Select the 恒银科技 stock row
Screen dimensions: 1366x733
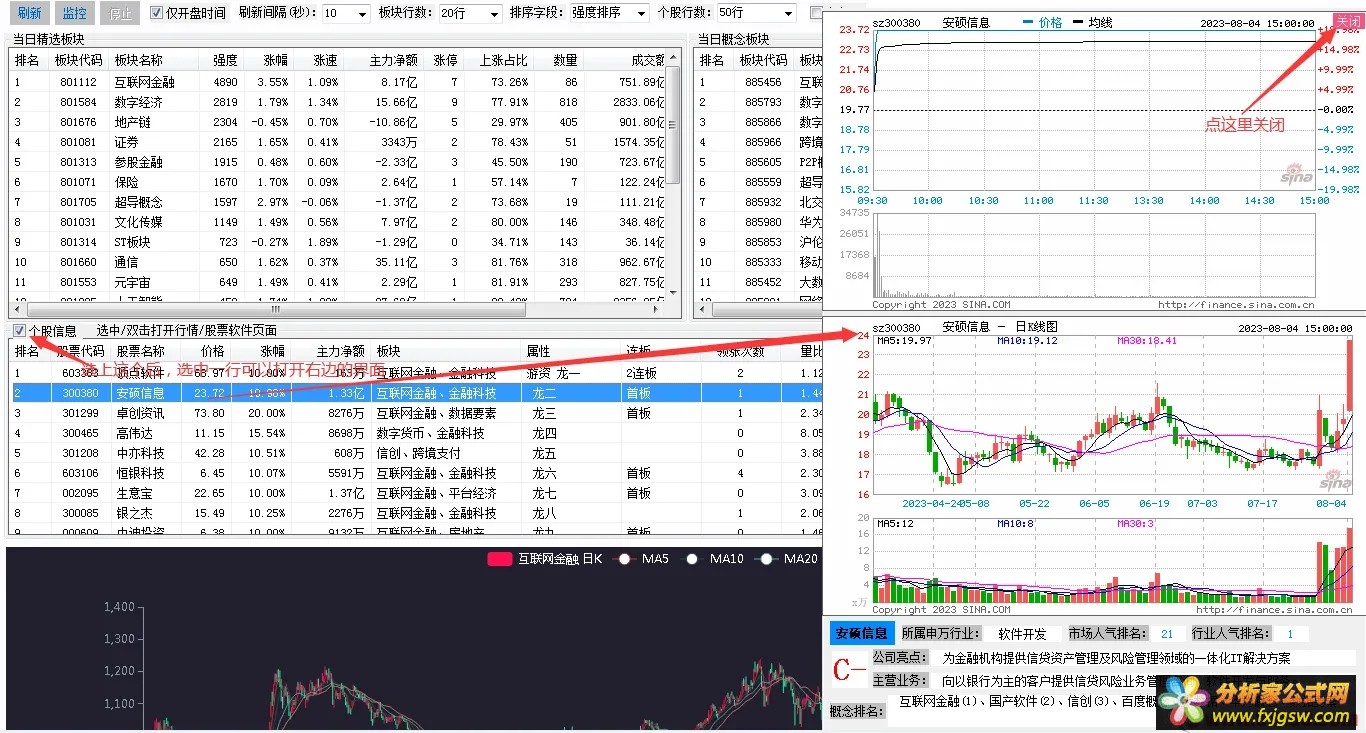pos(417,473)
